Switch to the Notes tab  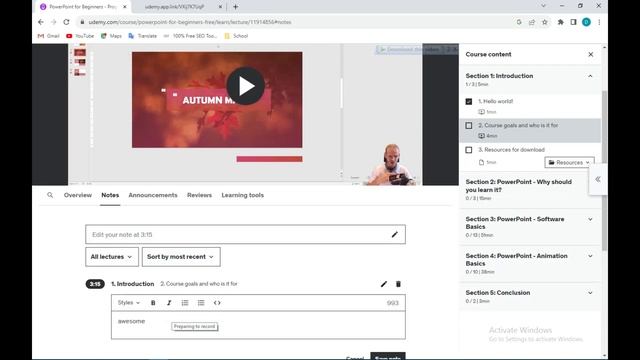pos(110,195)
